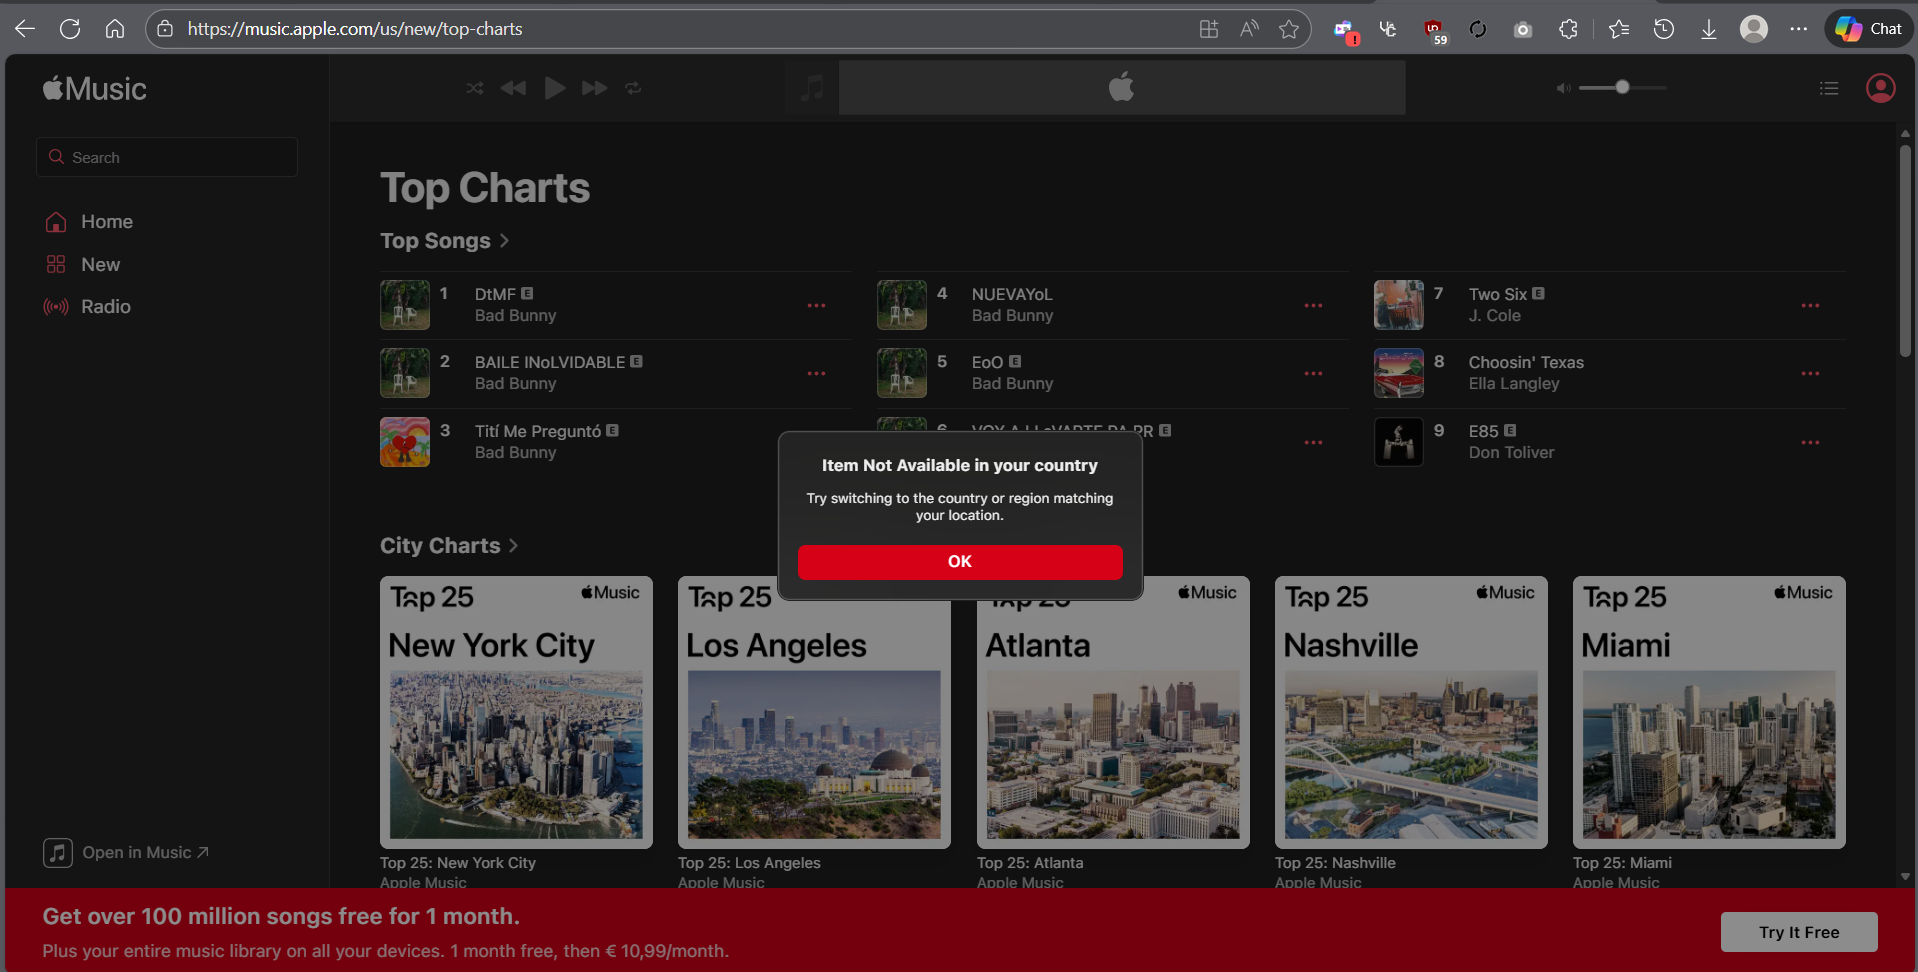
Task: Open more options for Two Six
Action: pos(1809,305)
